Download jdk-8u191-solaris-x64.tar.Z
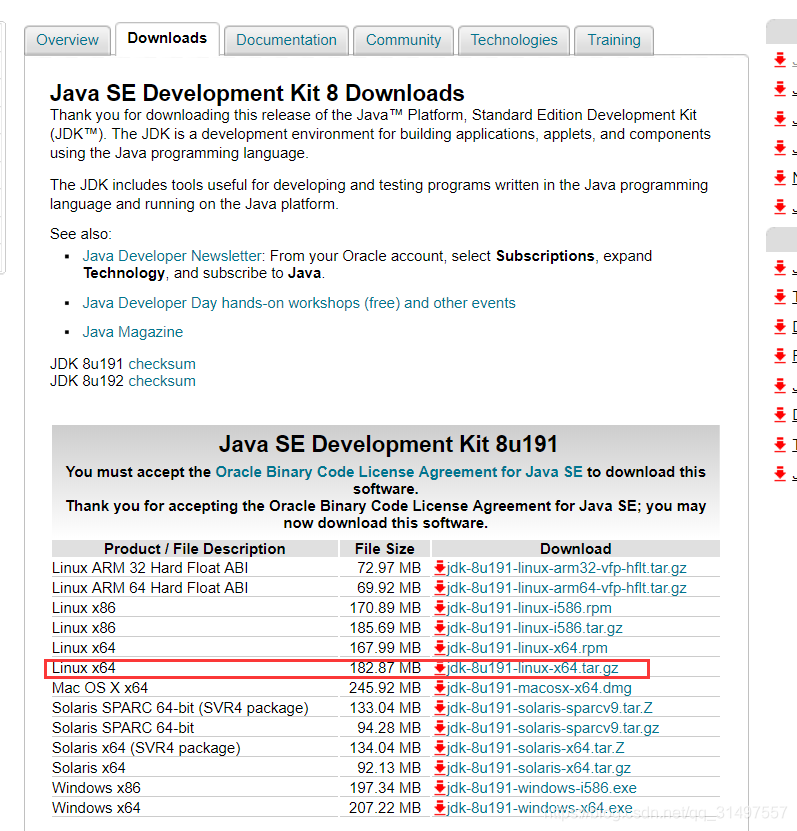797x831 pixels. point(536,748)
